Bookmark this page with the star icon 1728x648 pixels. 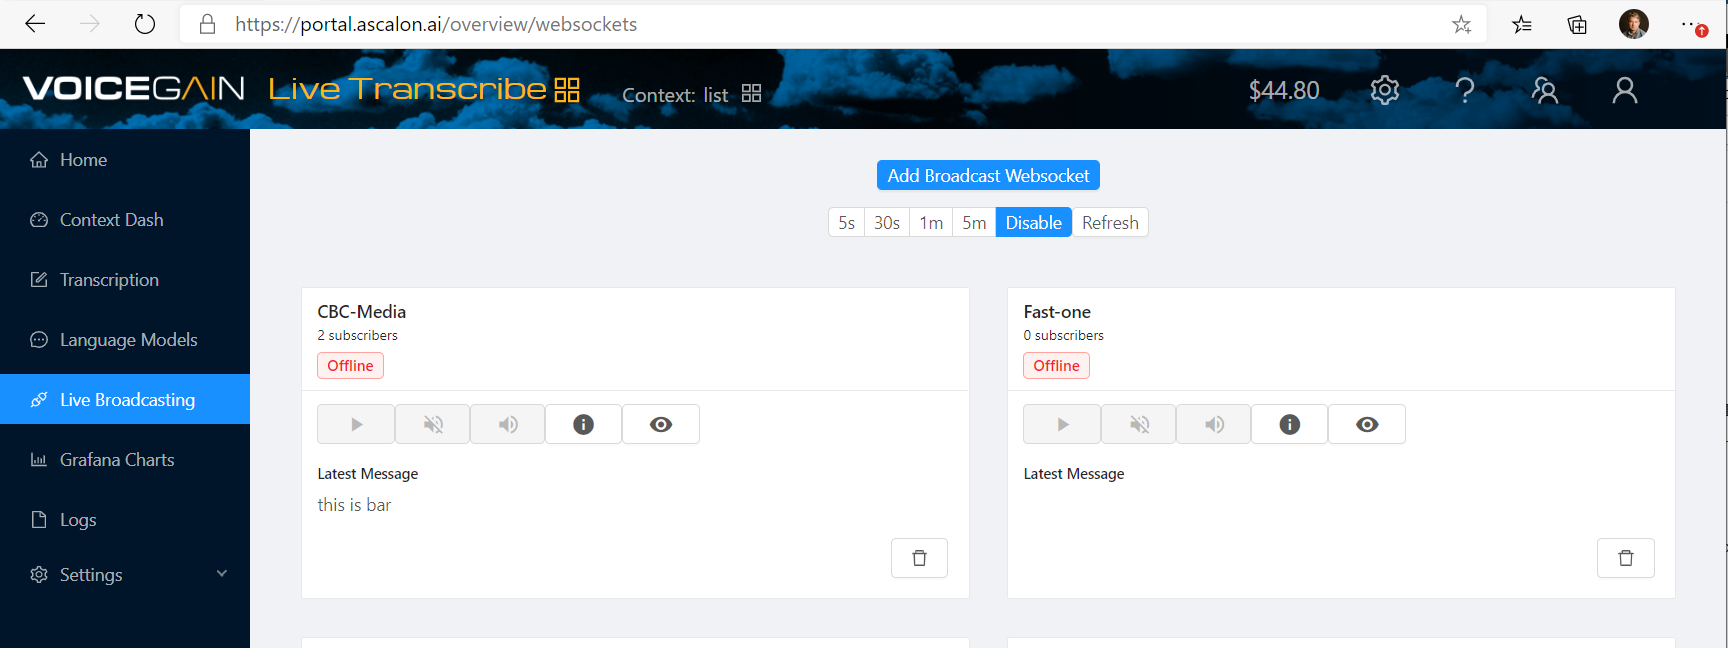(x=1462, y=24)
